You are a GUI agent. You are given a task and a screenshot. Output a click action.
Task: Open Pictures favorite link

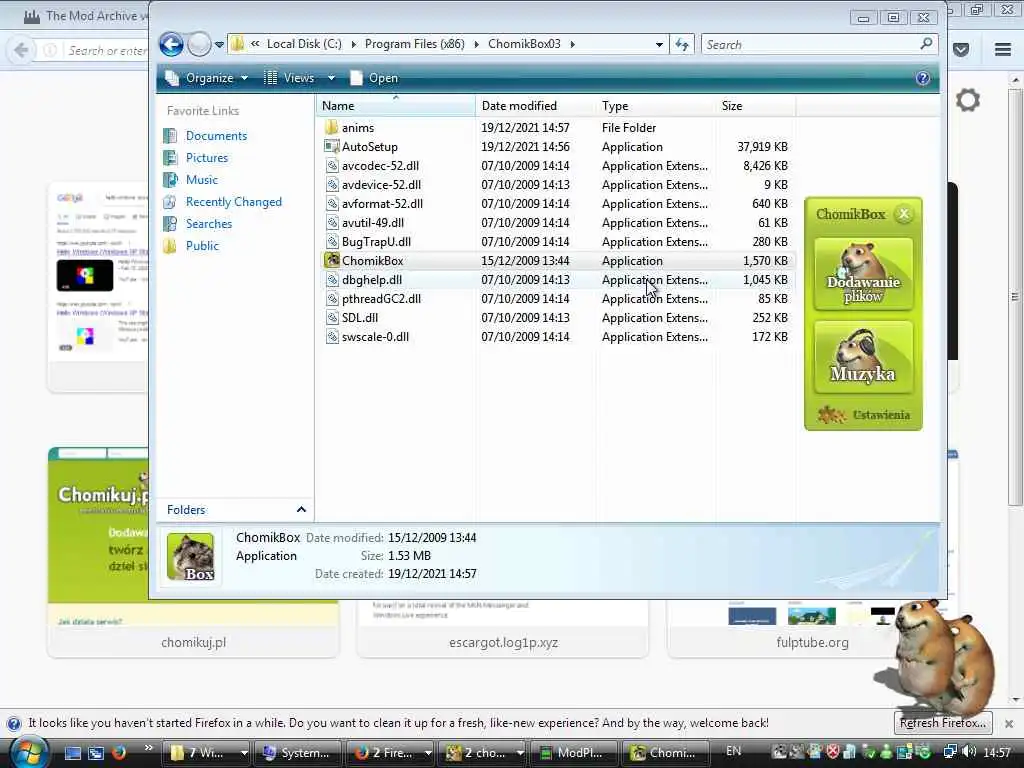pos(206,157)
